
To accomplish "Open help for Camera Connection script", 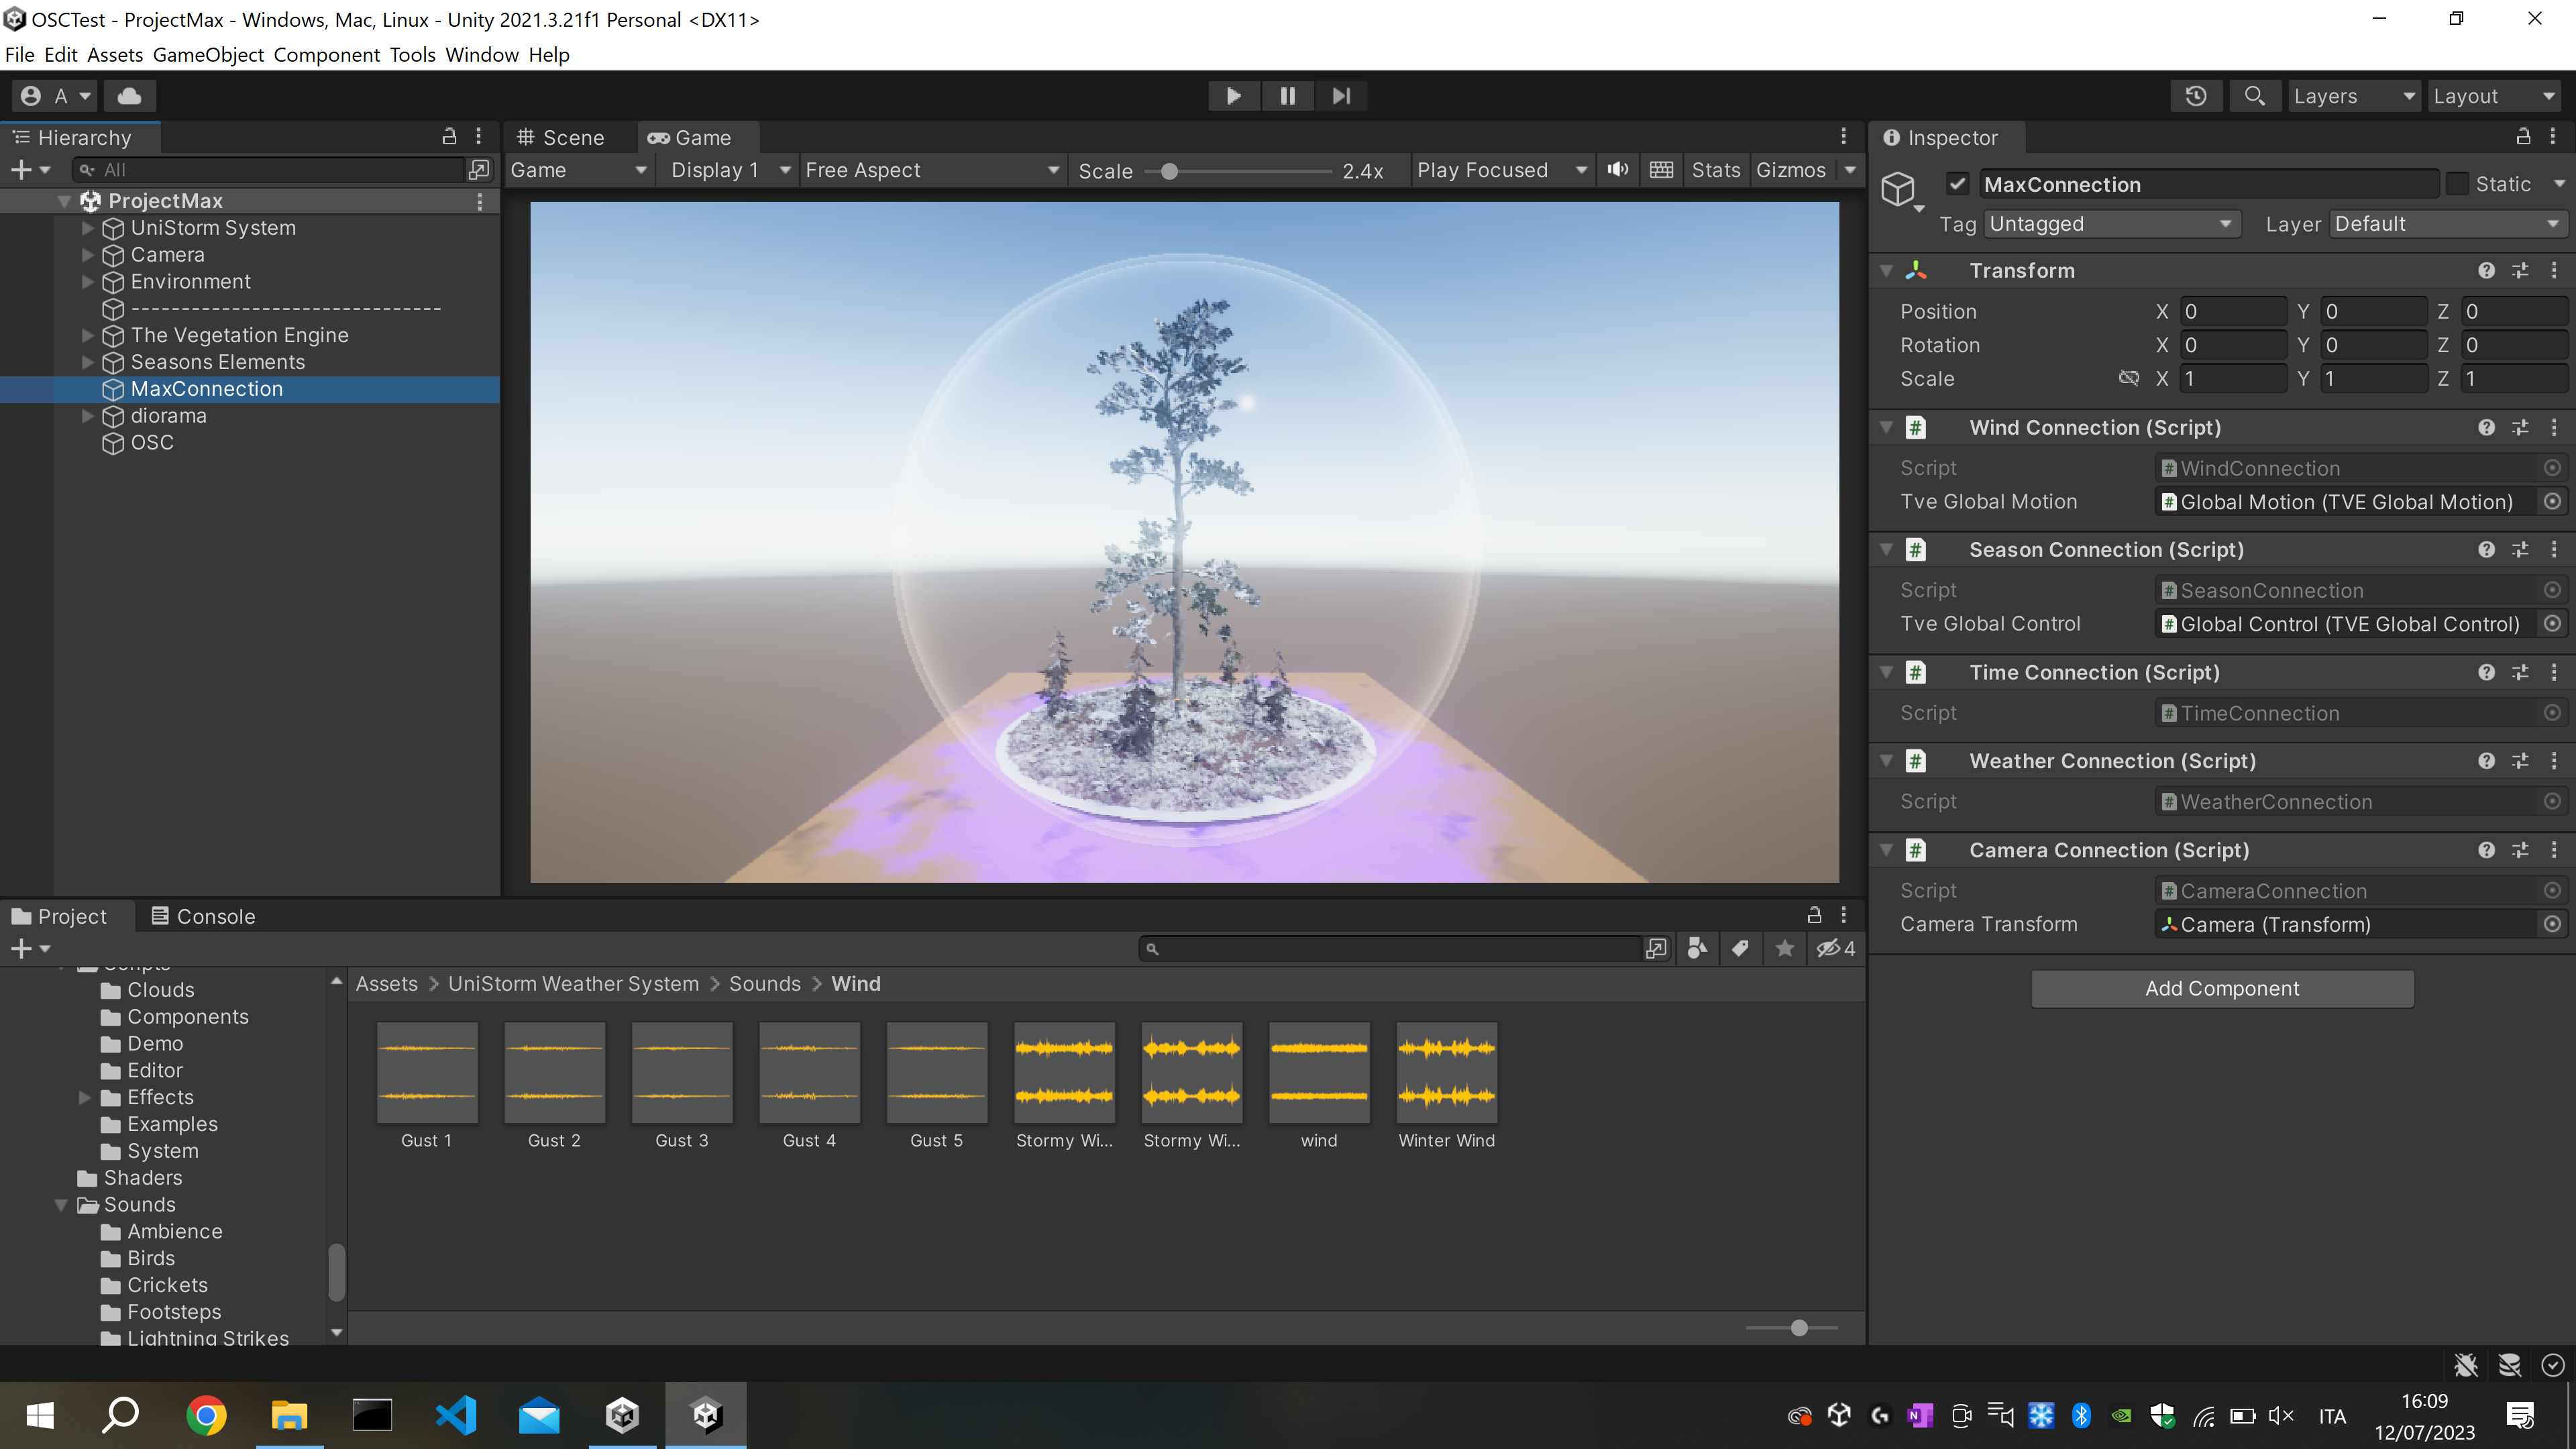I will click(2486, 850).
